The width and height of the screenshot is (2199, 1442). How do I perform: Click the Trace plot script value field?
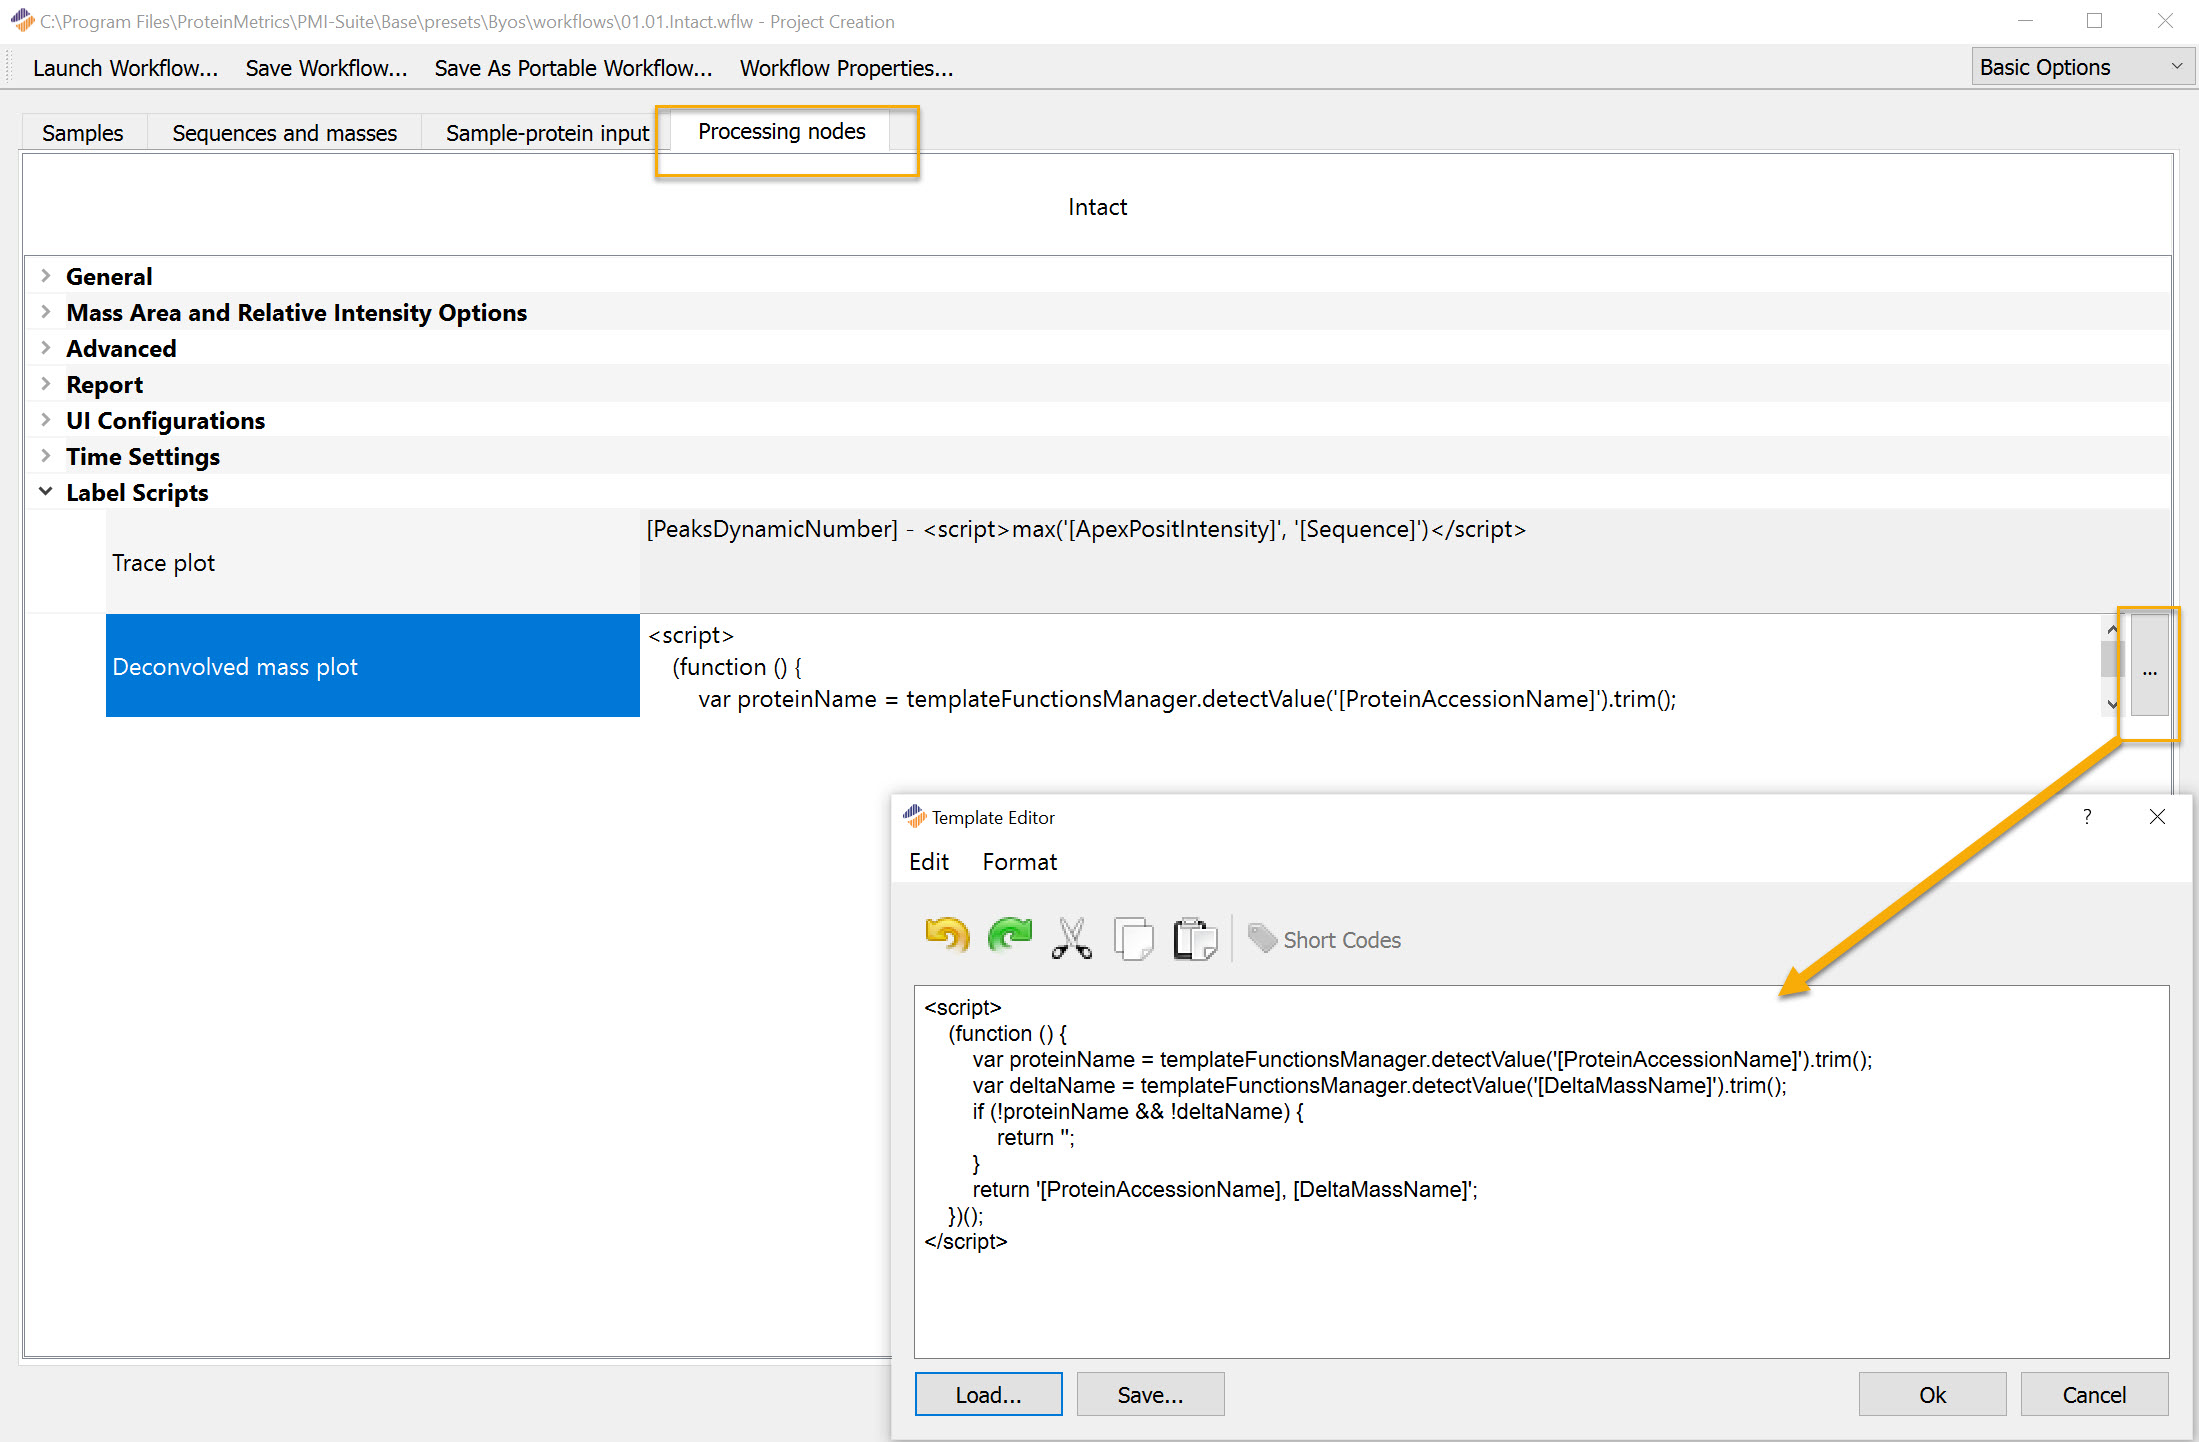[1404, 562]
